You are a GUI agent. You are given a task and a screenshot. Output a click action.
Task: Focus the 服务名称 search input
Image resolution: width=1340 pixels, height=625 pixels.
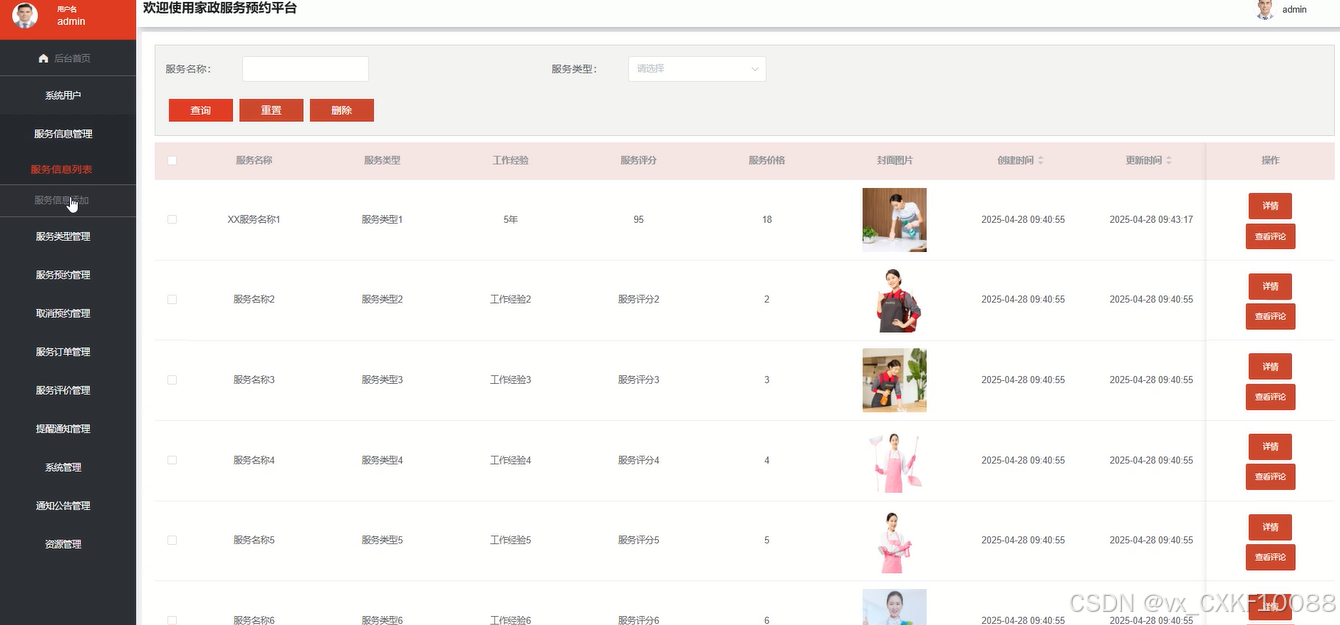tap(305, 69)
